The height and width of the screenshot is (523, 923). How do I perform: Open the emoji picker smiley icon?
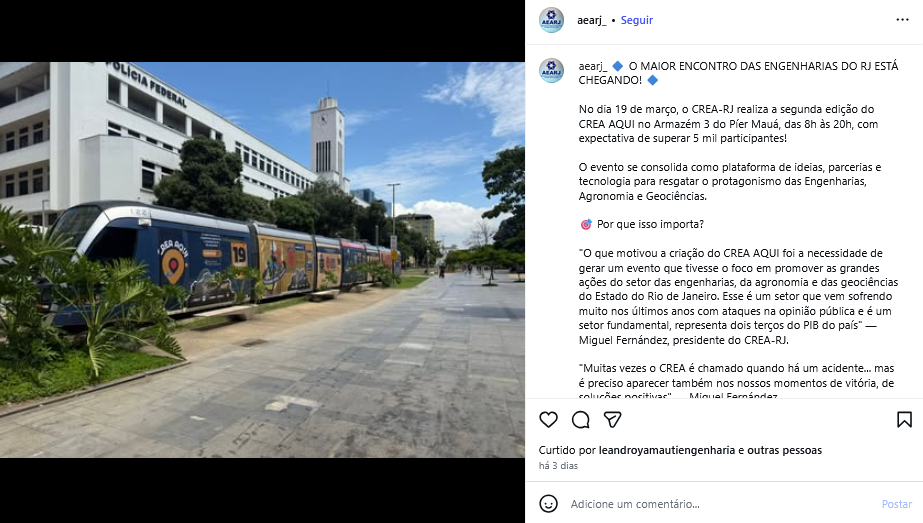(x=548, y=504)
